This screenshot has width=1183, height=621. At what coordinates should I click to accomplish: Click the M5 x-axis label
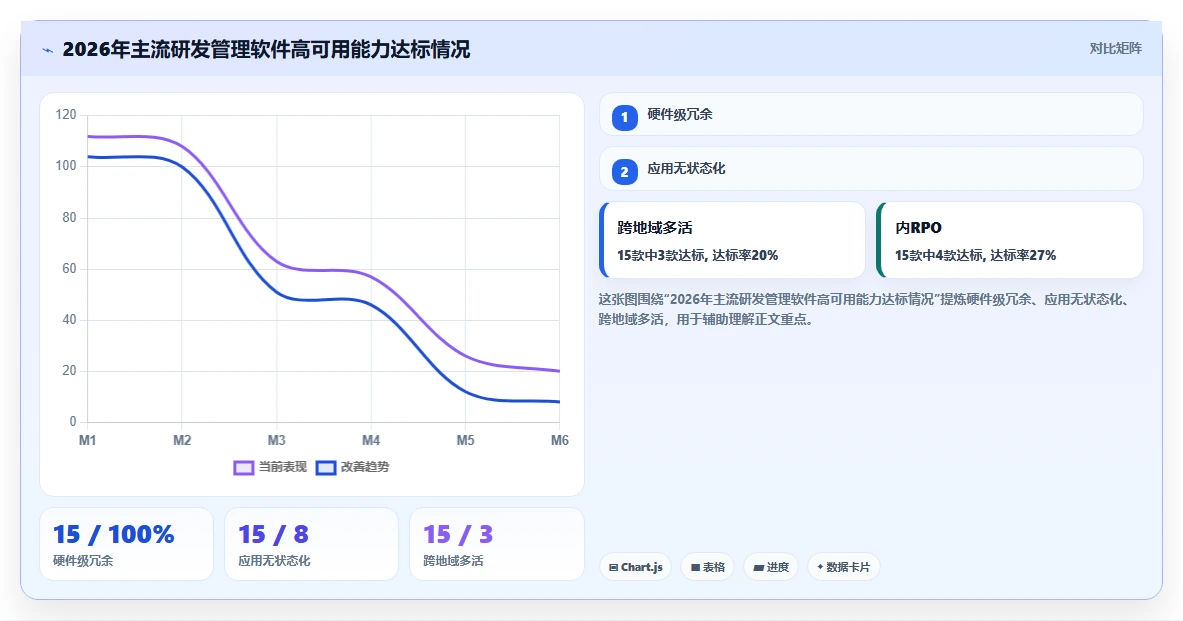(466, 440)
